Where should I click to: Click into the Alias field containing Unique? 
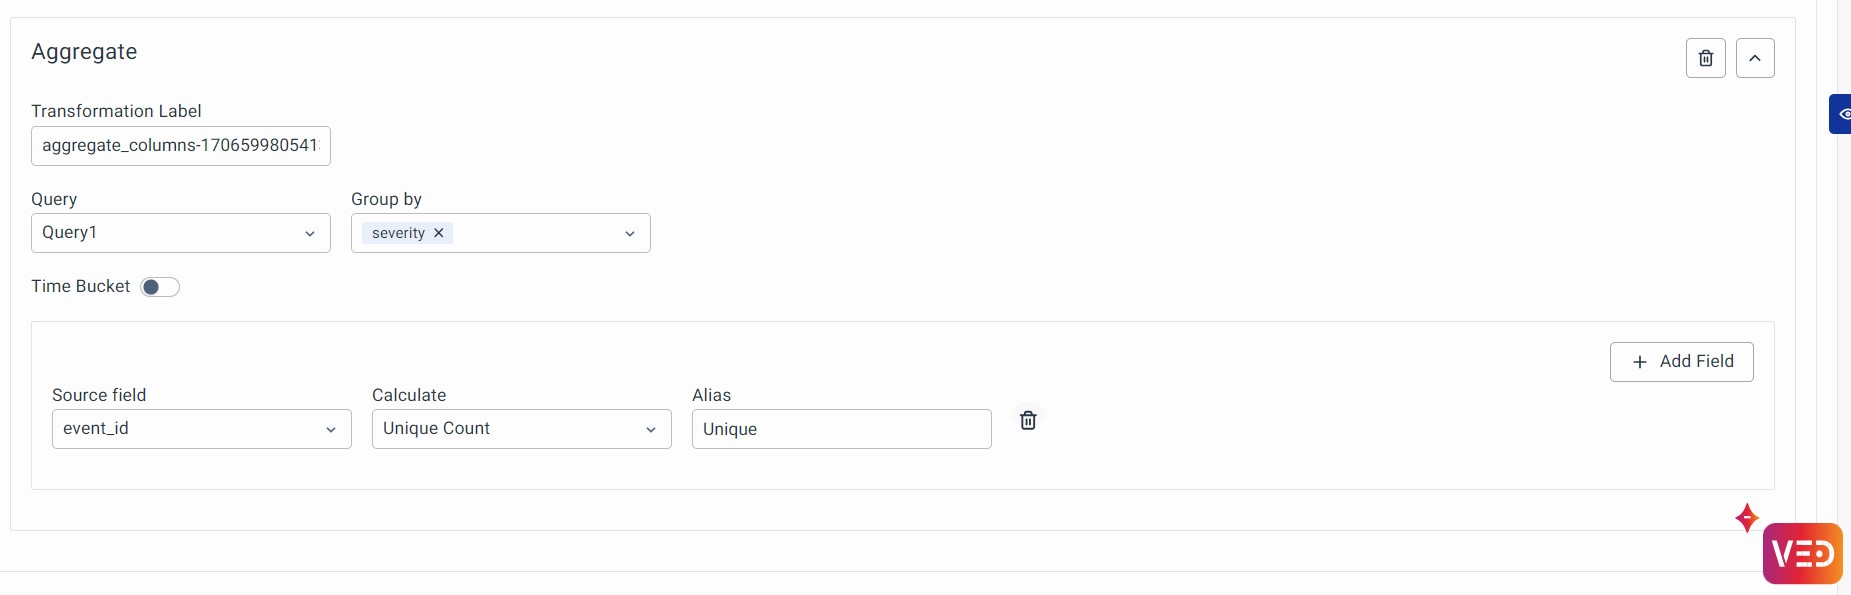[841, 429]
